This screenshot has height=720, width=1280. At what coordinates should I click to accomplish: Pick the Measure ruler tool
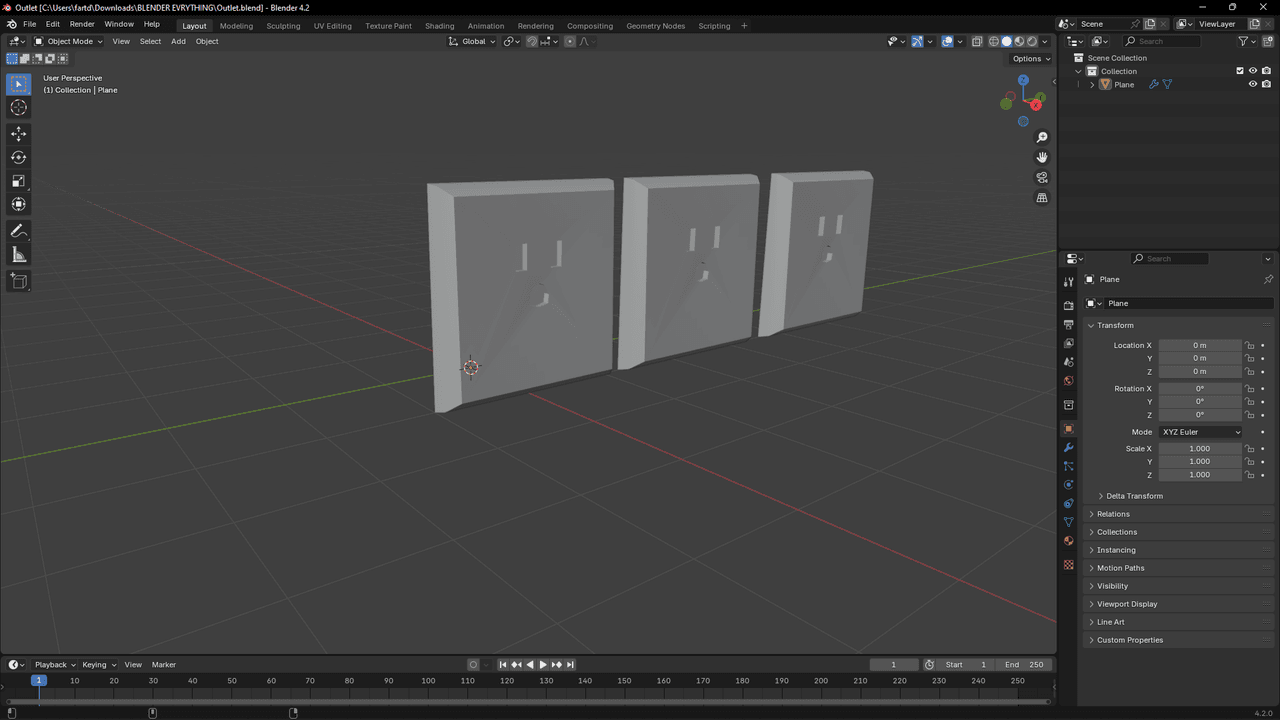tap(18, 255)
